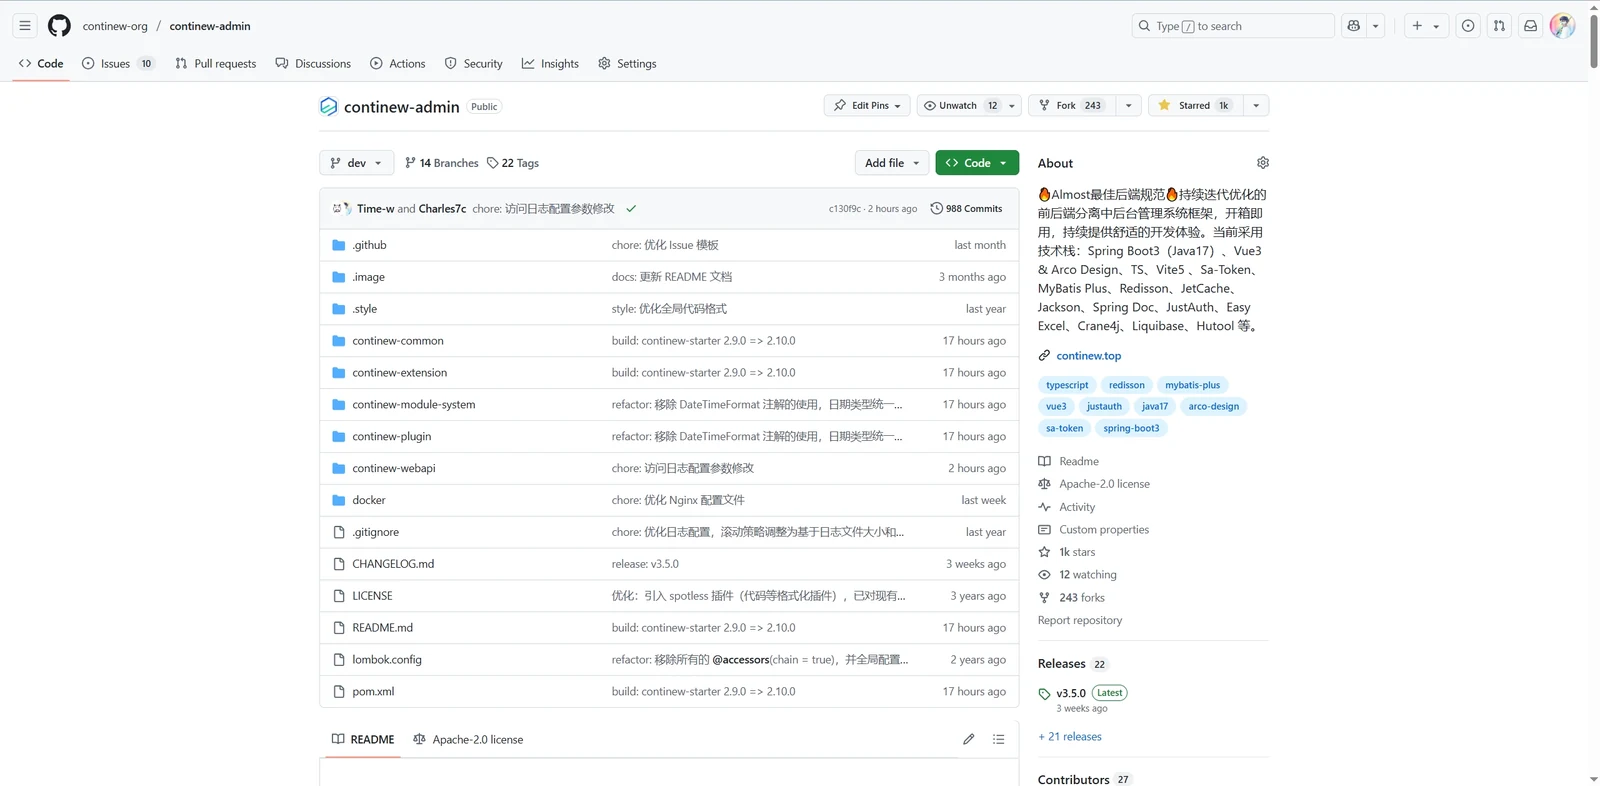Open the Copilot chat icon
Image resolution: width=1600 pixels, height=786 pixels.
click(1354, 26)
